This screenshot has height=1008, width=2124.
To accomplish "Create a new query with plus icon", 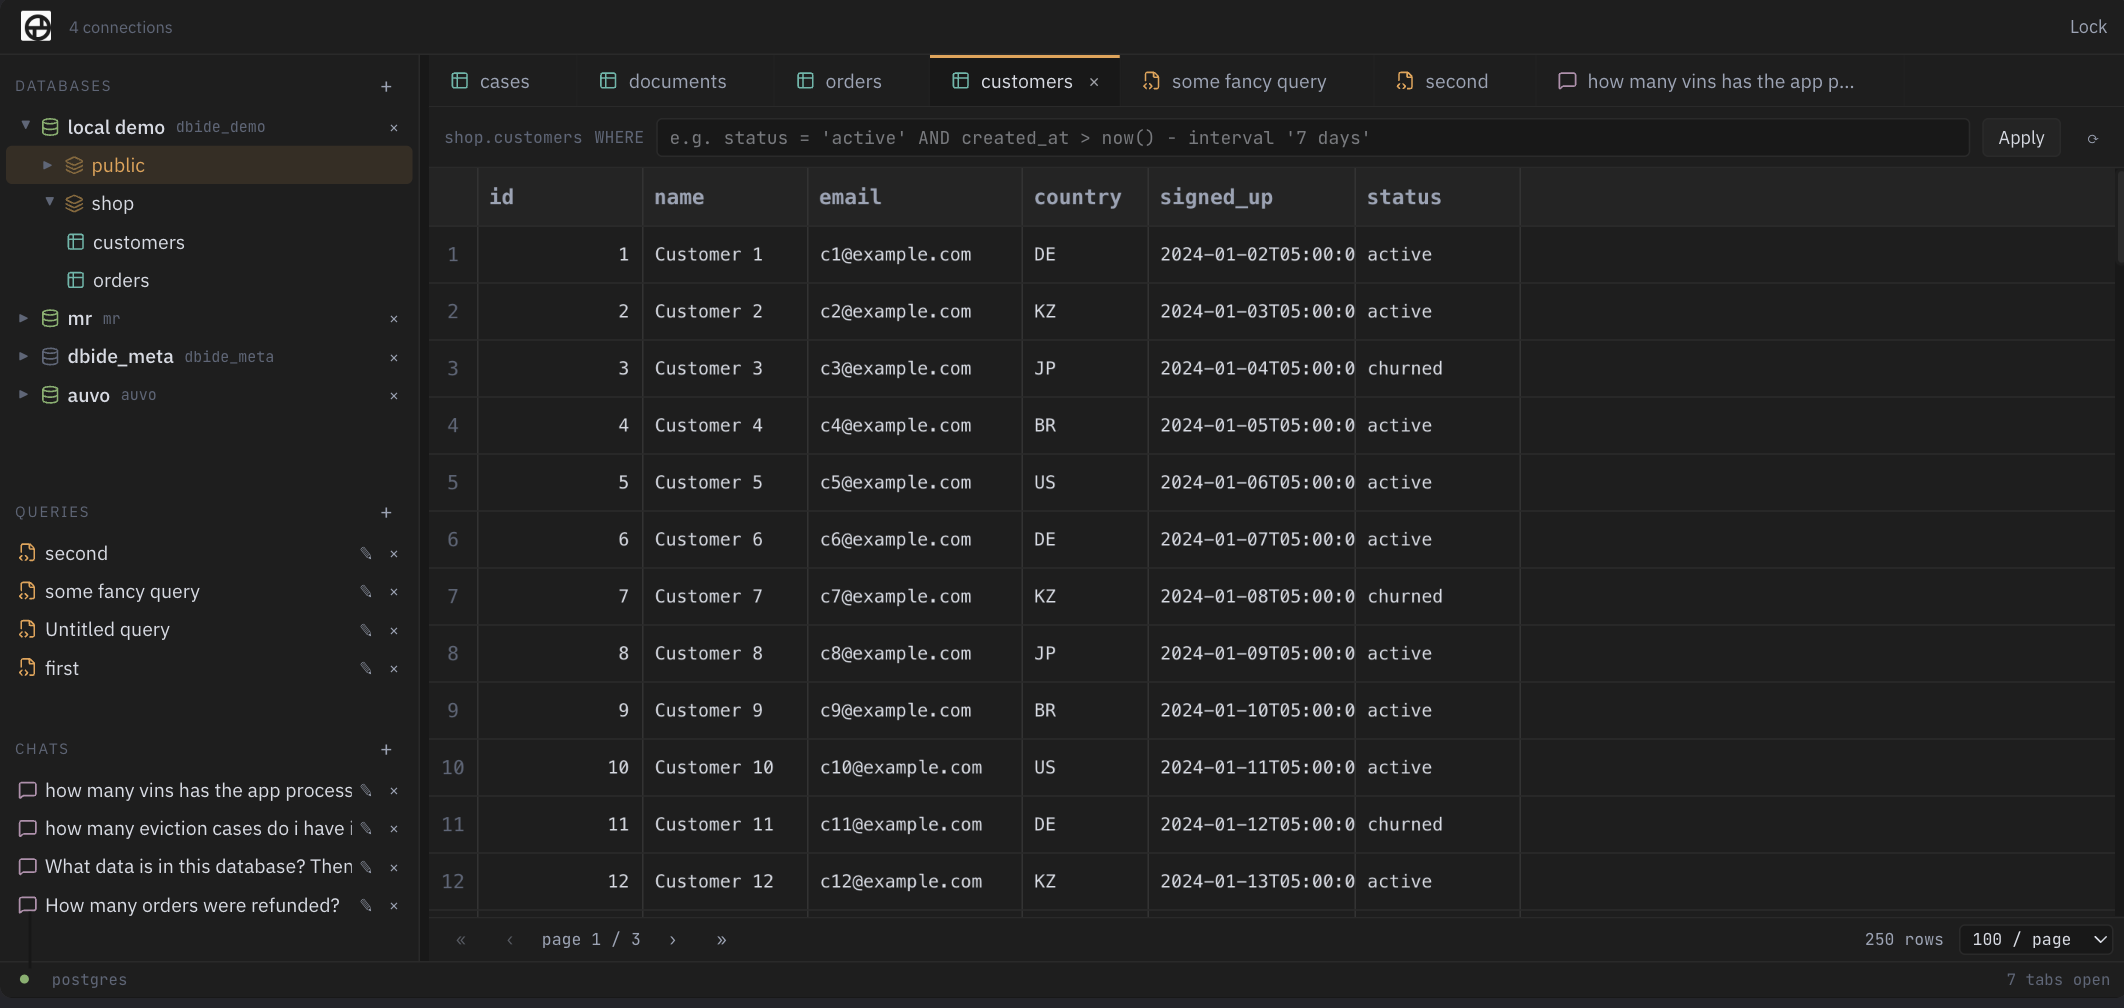I will click(x=386, y=513).
